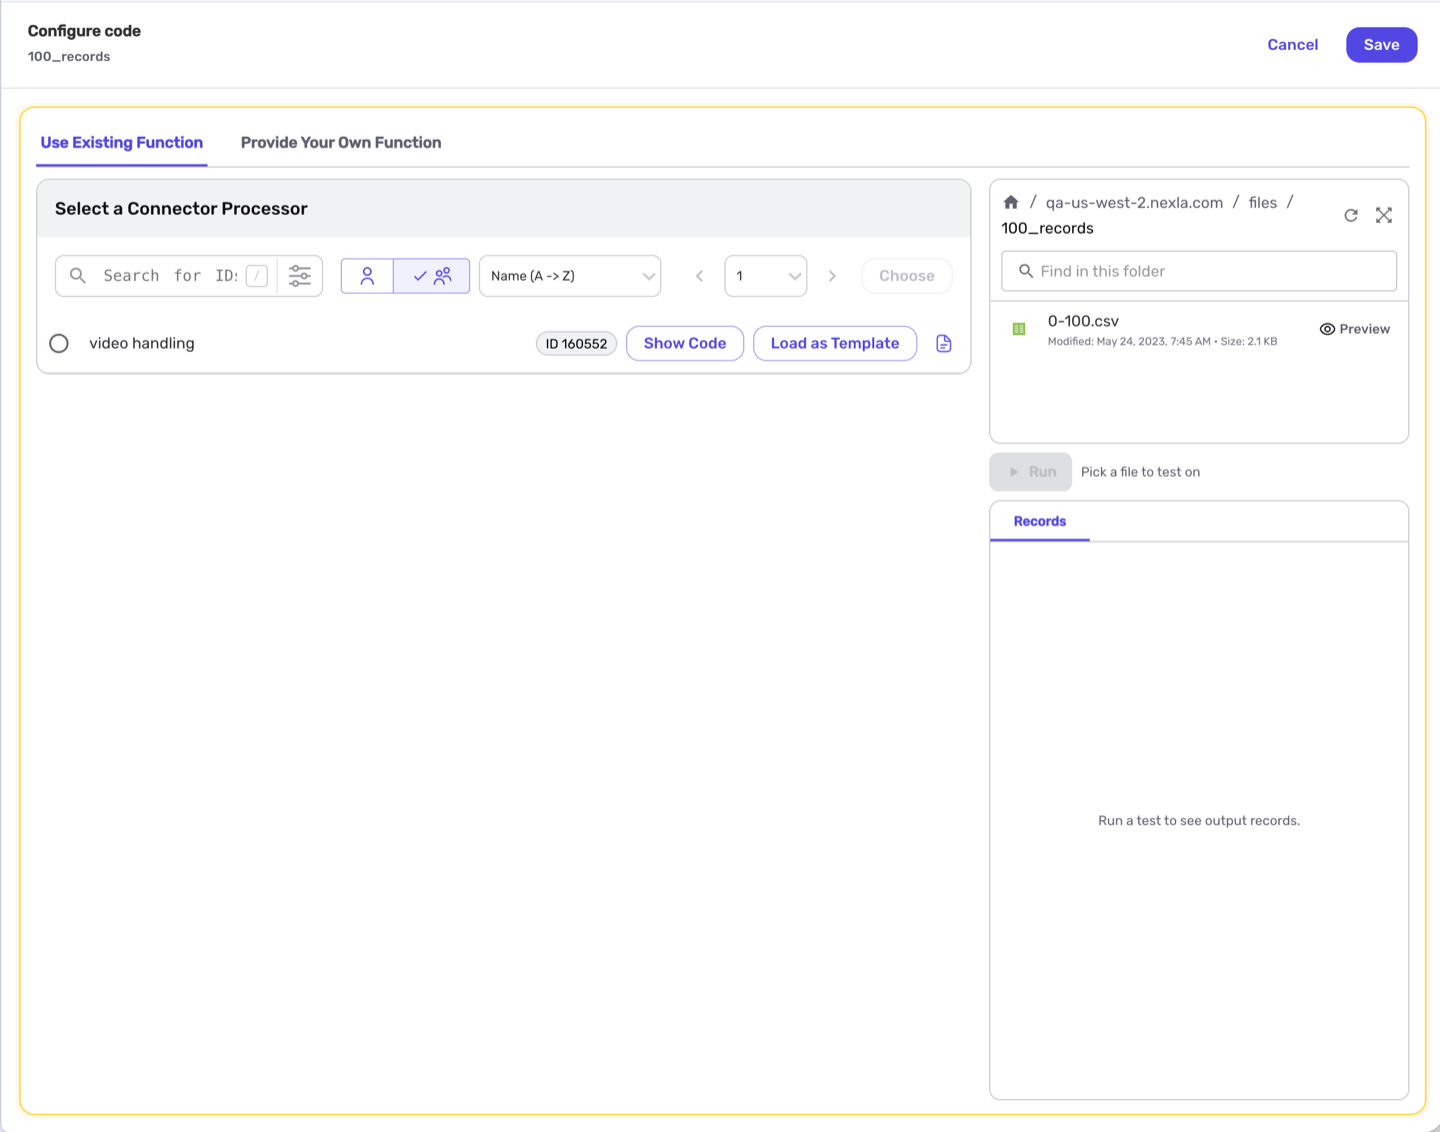The width and height of the screenshot is (1440, 1132).
Task: Click the Find in this folder field
Action: pos(1199,271)
